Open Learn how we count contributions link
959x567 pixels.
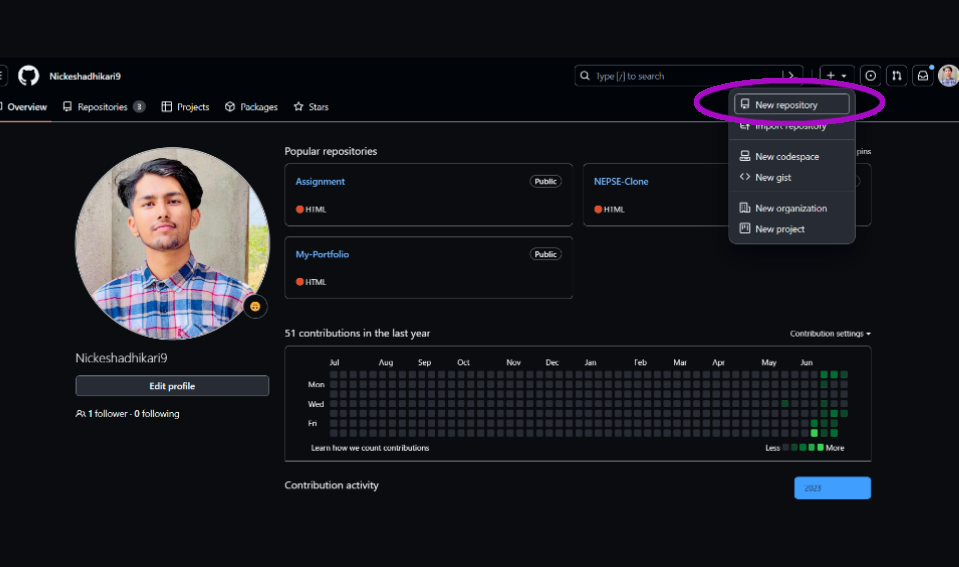click(x=370, y=448)
